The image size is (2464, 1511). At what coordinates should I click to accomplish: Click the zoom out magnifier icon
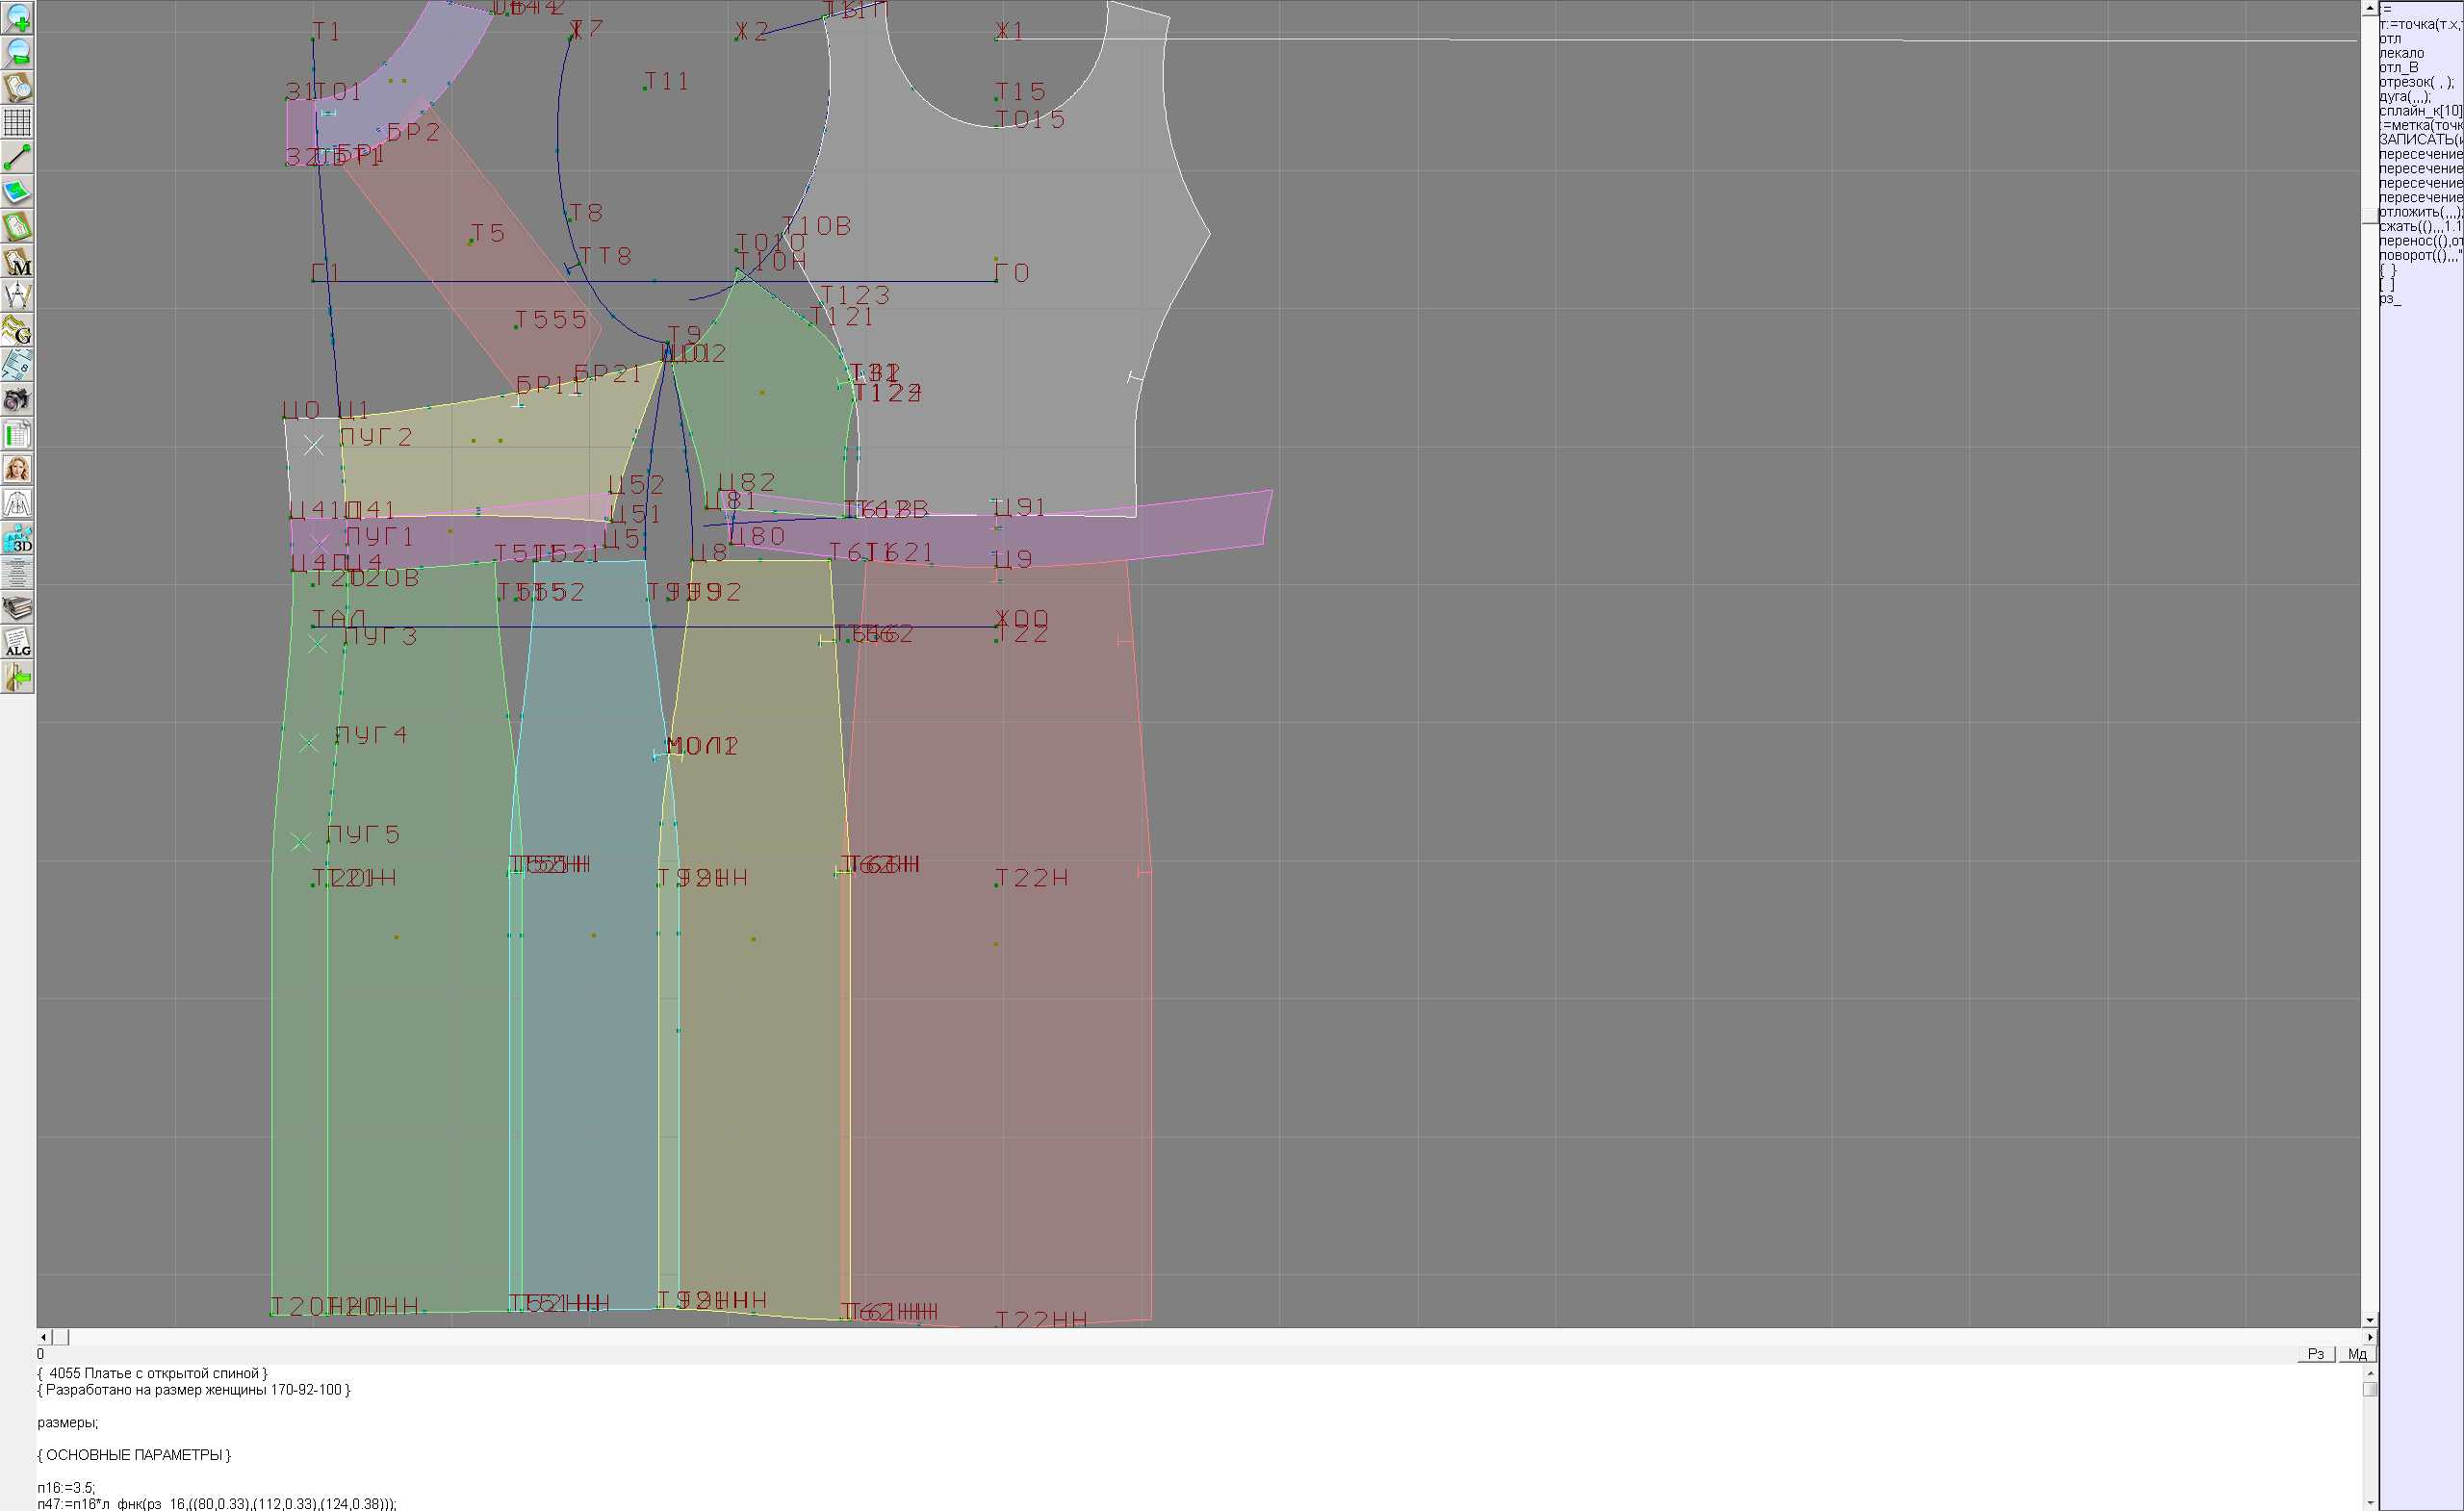(17, 52)
